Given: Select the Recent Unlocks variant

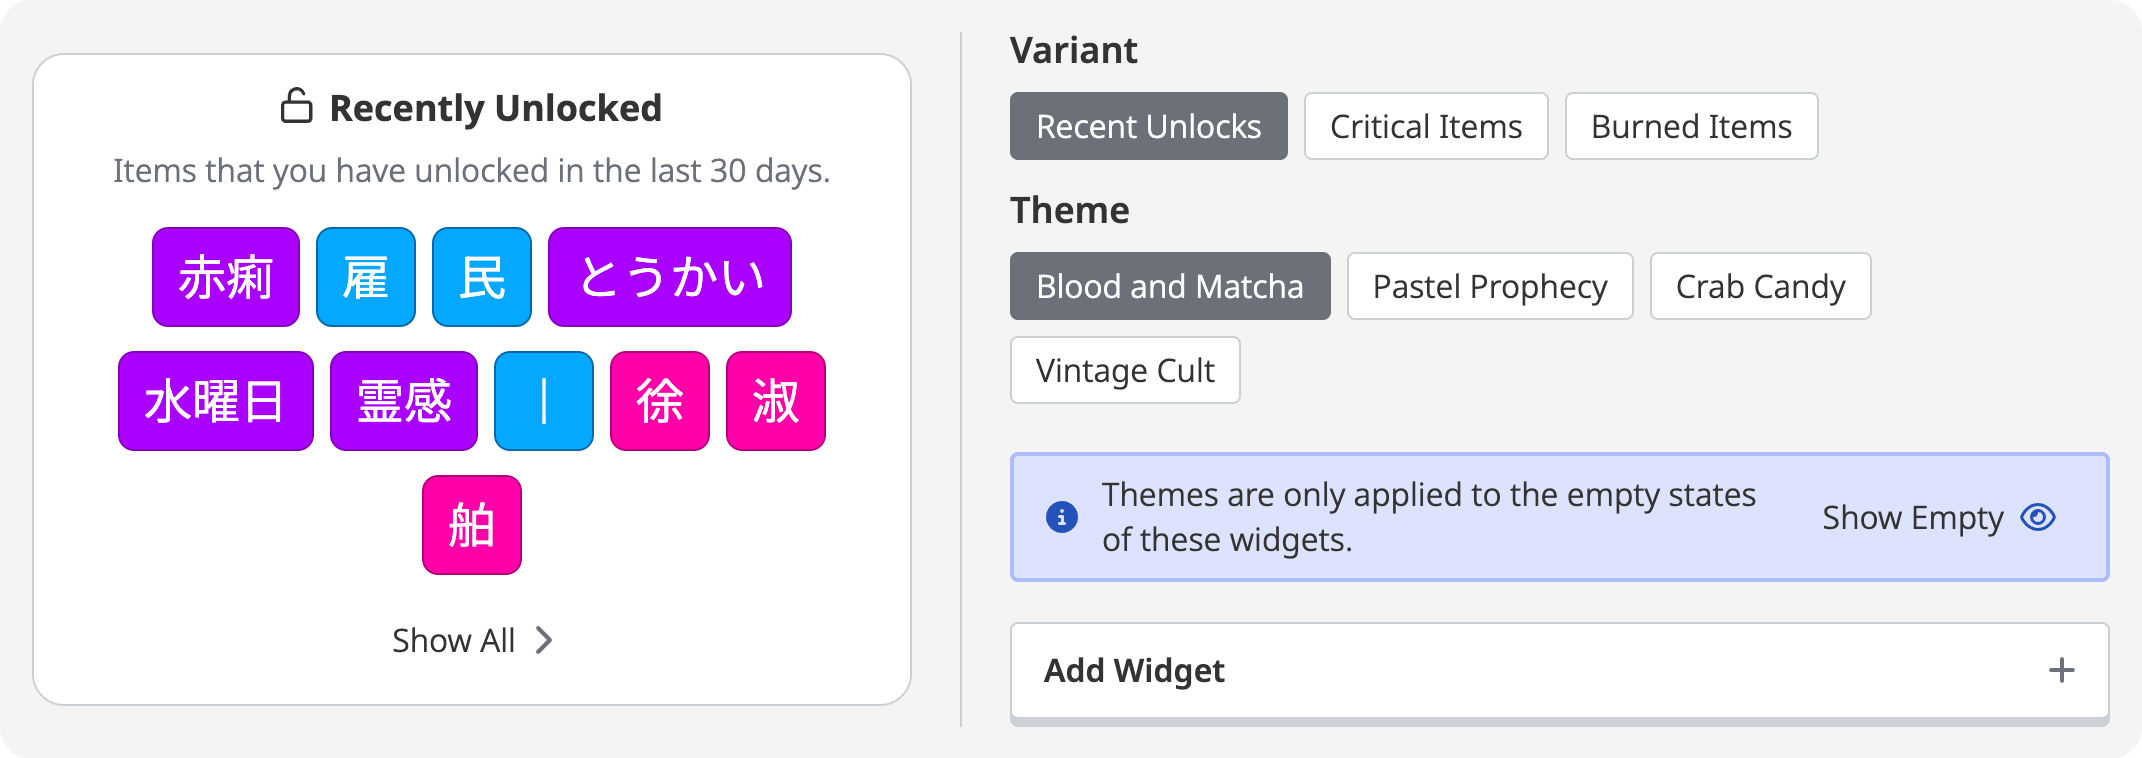Looking at the screenshot, I should click(1148, 127).
